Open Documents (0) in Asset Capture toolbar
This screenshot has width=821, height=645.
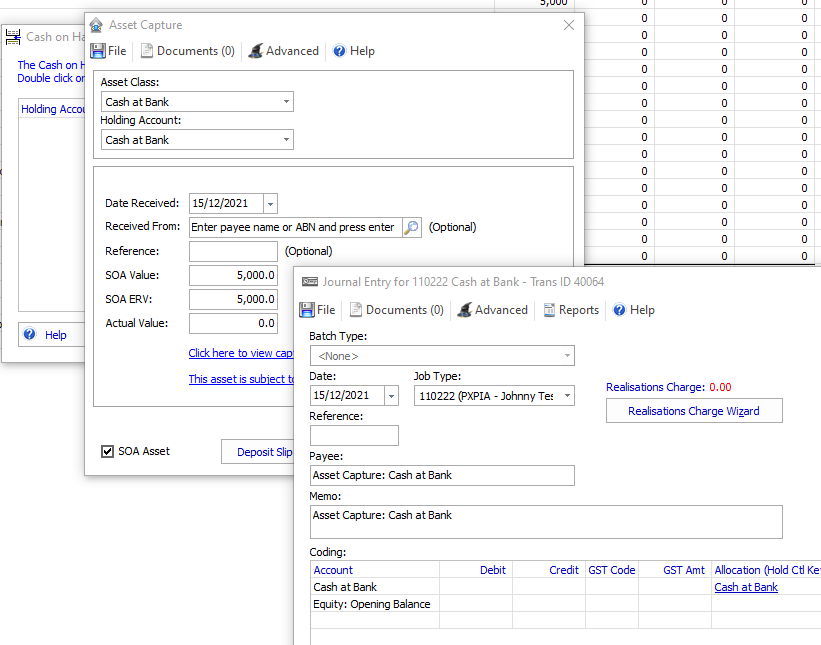click(x=187, y=51)
